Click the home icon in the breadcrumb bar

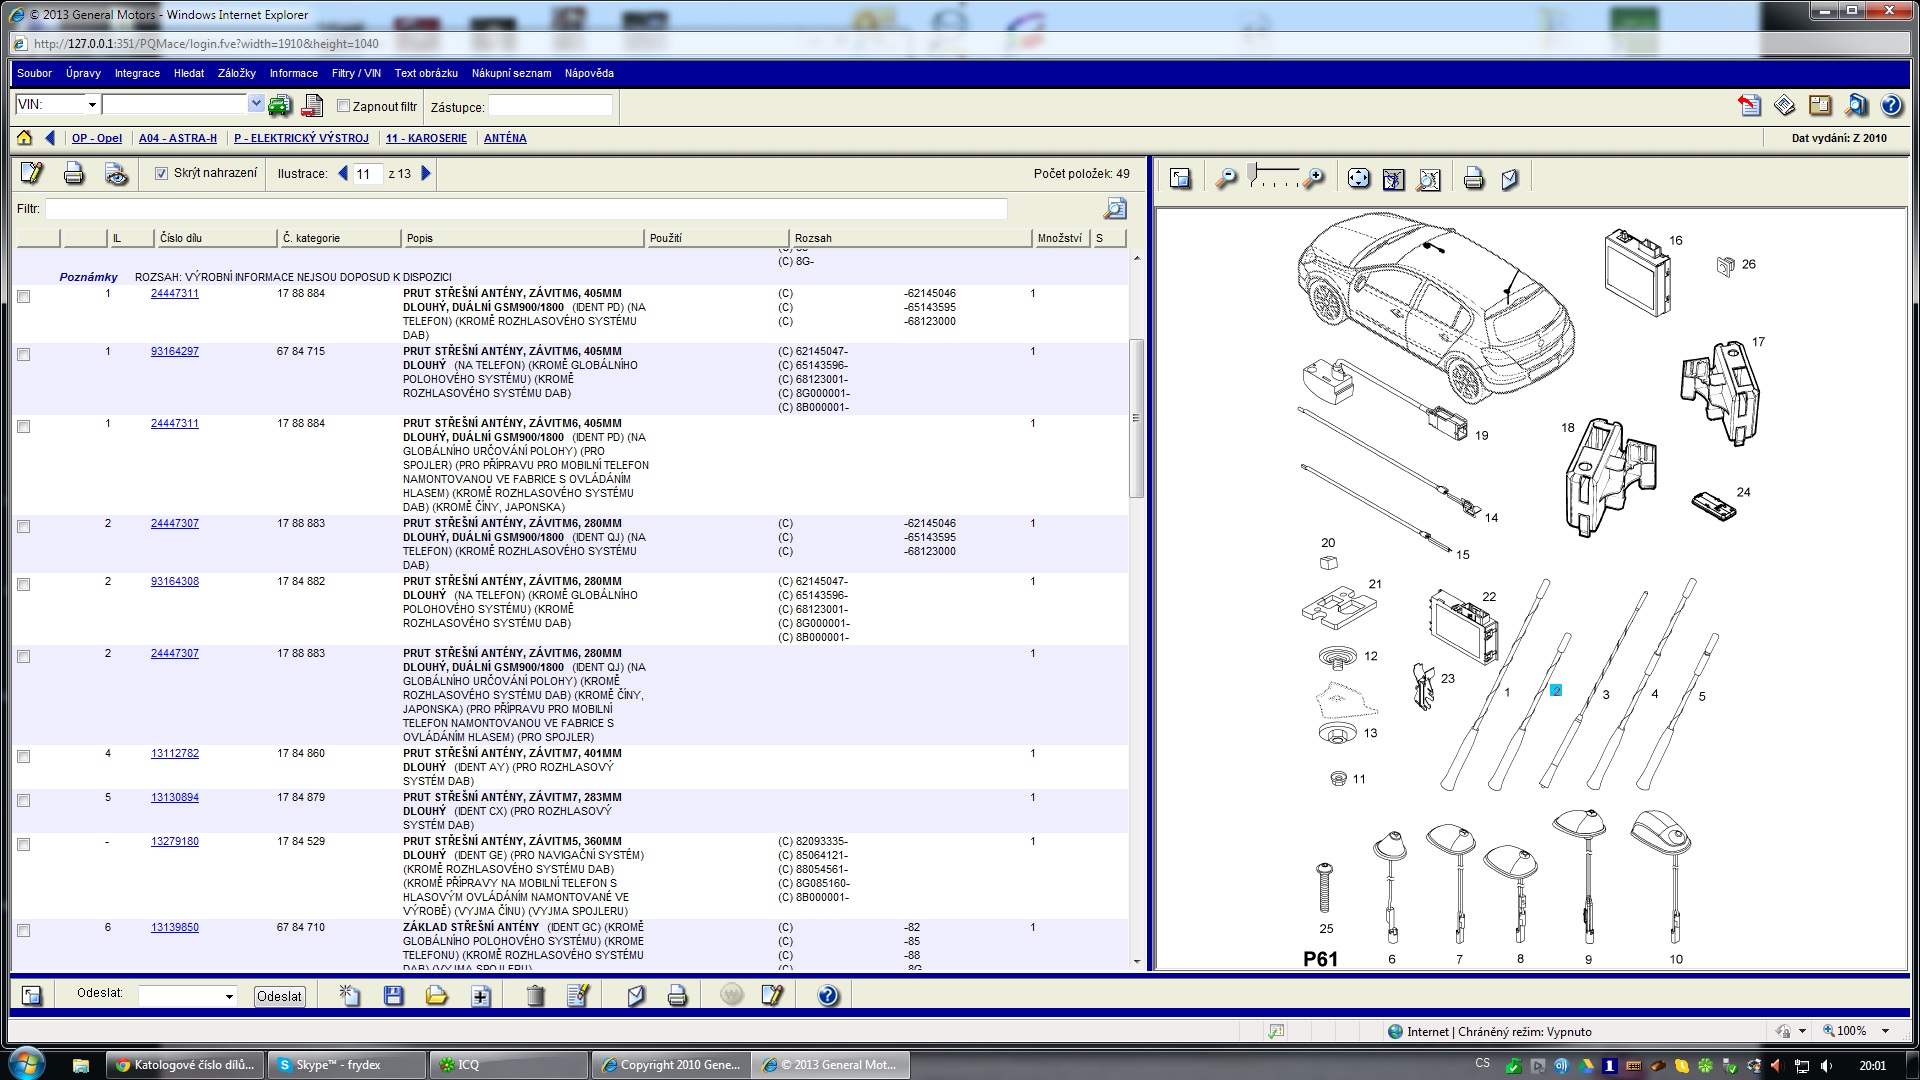pos(25,138)
